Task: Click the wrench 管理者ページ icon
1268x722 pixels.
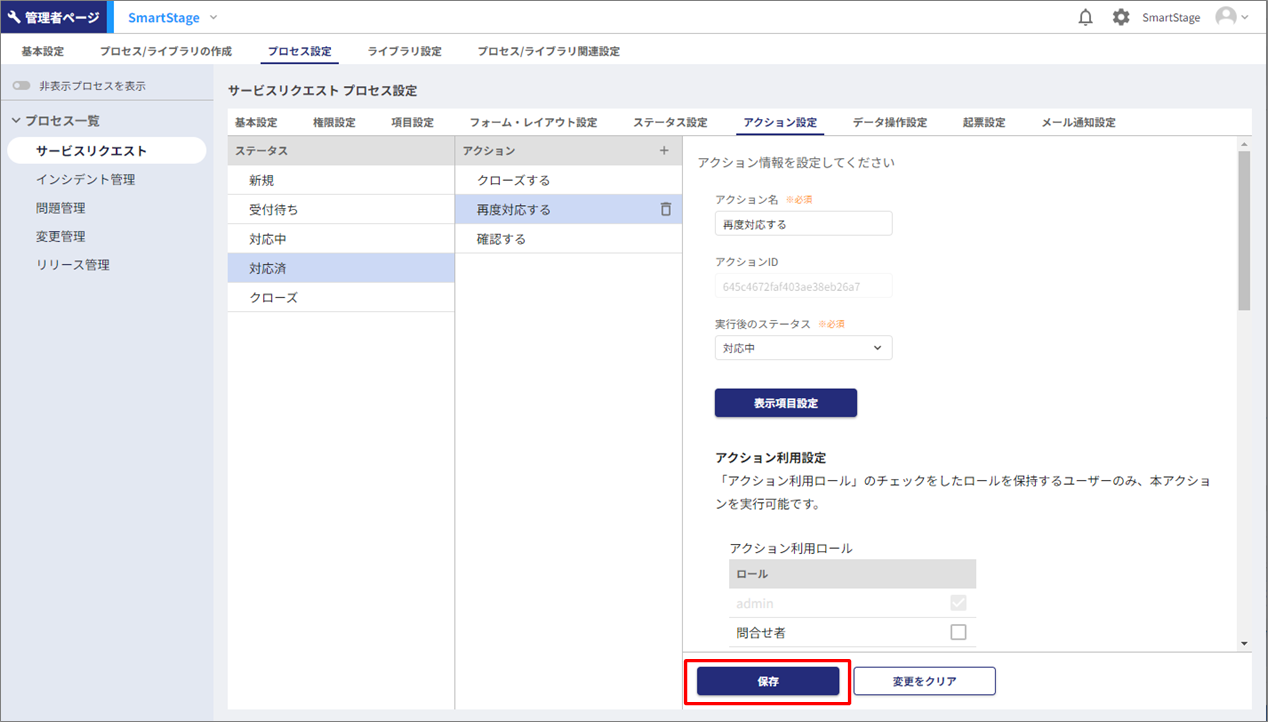Action: (14, 18)
